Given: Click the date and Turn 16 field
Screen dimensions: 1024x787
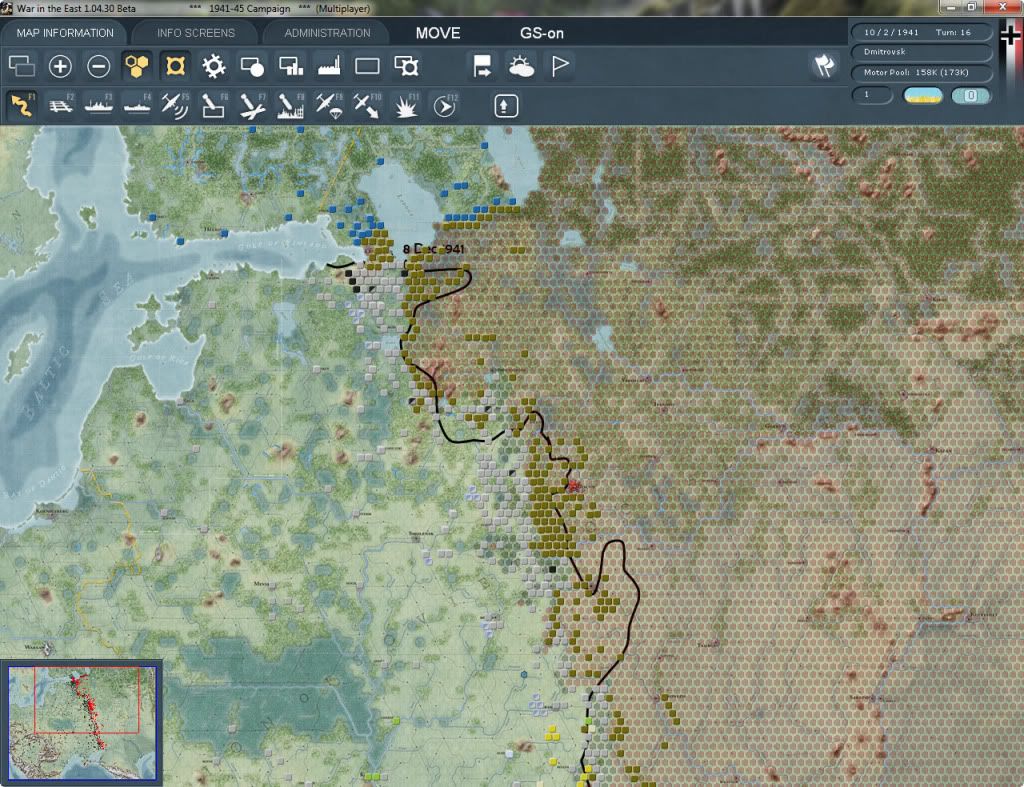Looking at the screenshot, I should pyautogui.click(x=920, y=32).
